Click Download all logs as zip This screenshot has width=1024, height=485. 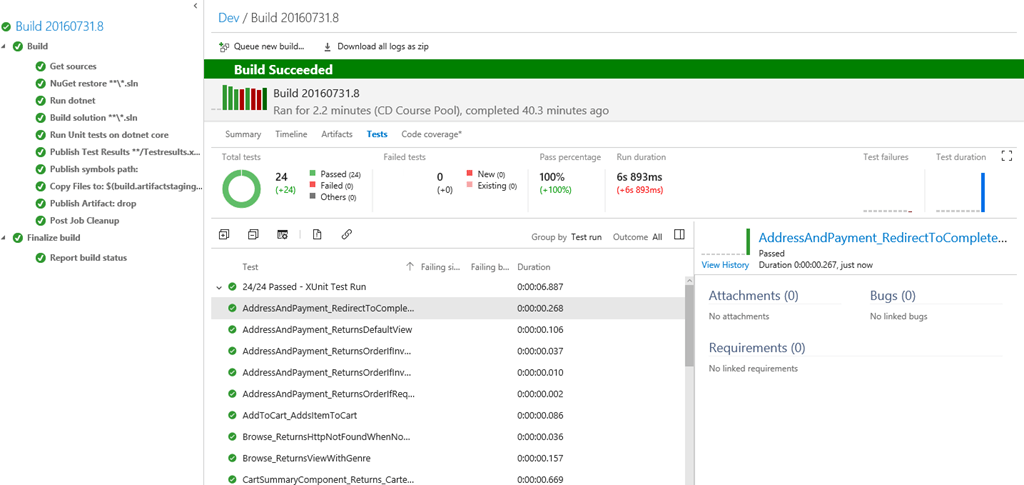tap(376, 47)
